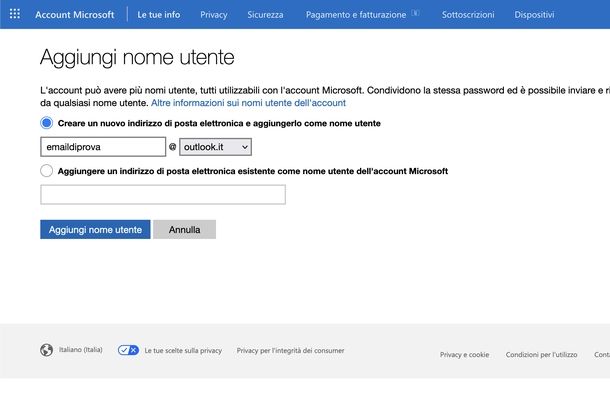Click the globe language icon
This screenshot has height=403, width=610.
coord(46,350)
